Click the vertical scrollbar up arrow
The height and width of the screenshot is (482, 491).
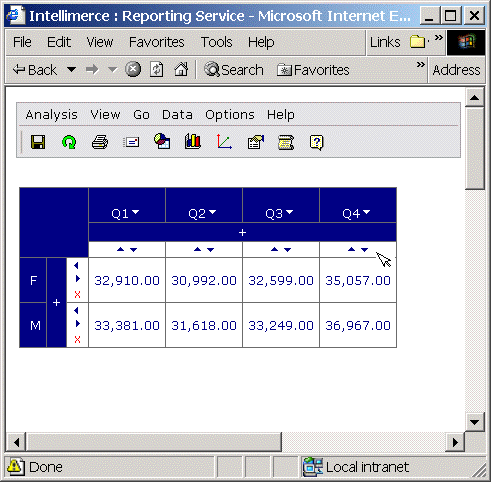click(474, 98)
